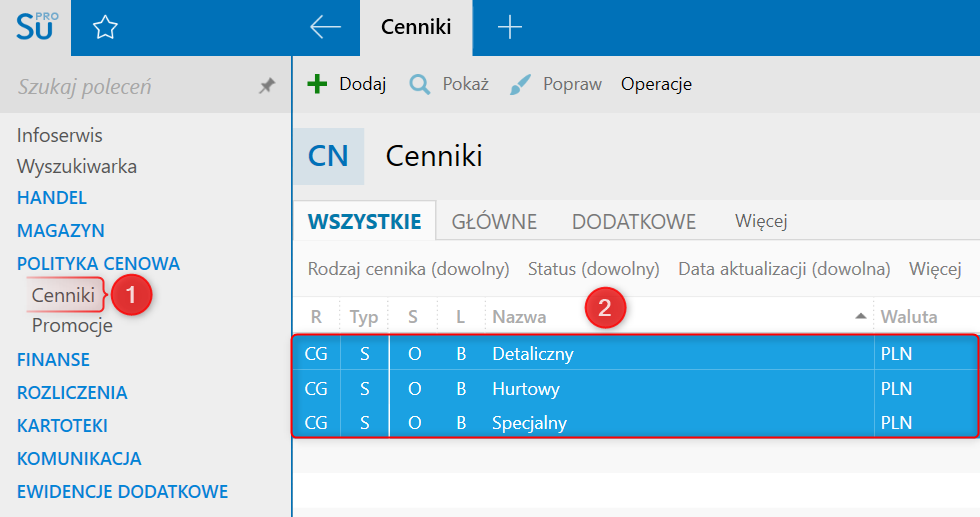This screenshot has height=517, width=980.
Task: Go back with the left arrow icon
Action: 325,27
